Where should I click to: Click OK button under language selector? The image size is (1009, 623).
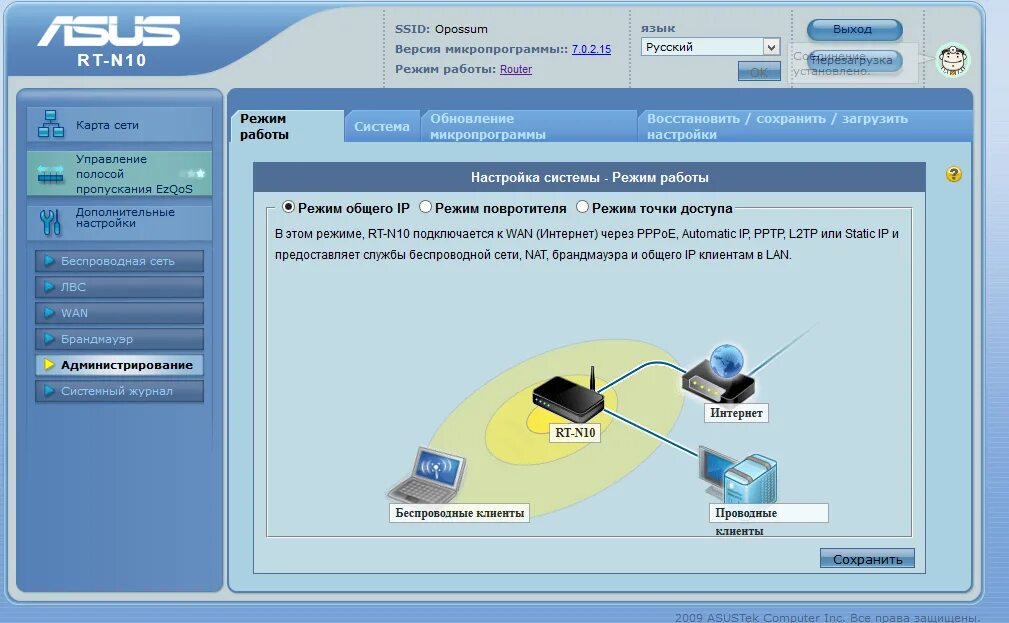(759, 71)
